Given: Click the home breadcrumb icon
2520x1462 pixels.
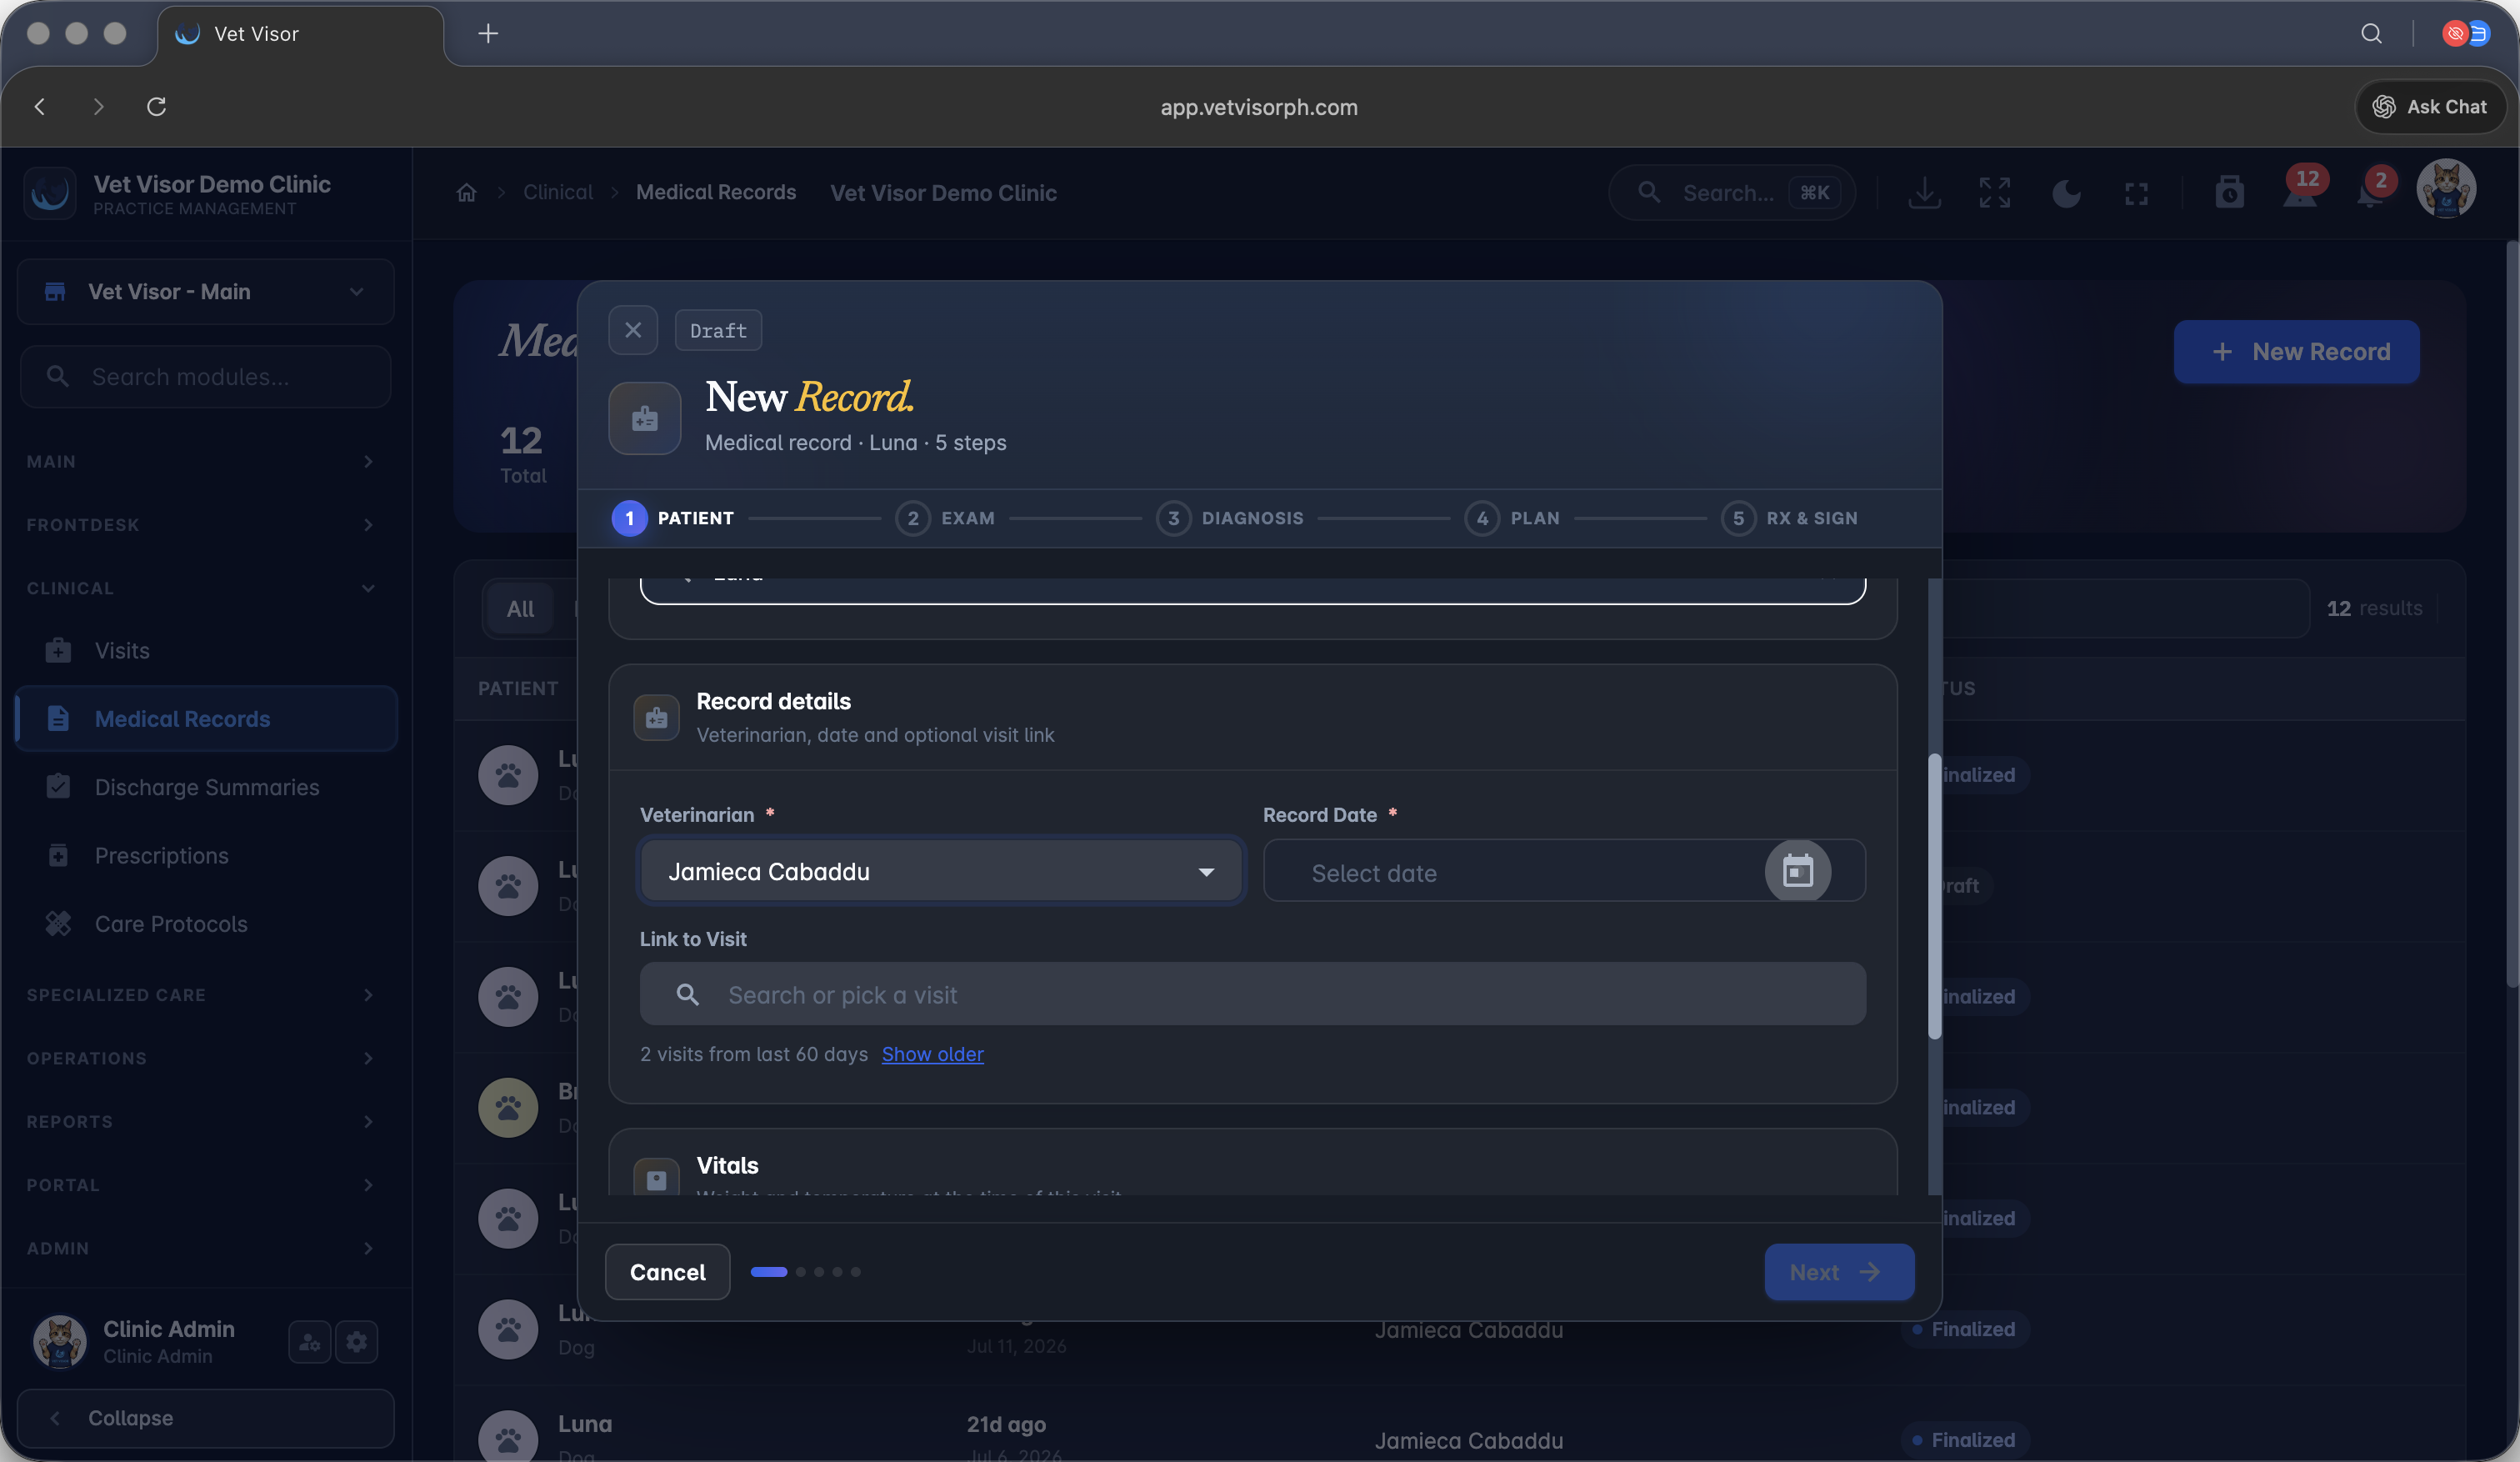Looking at the screenshot, I should (x=466, y=192).
